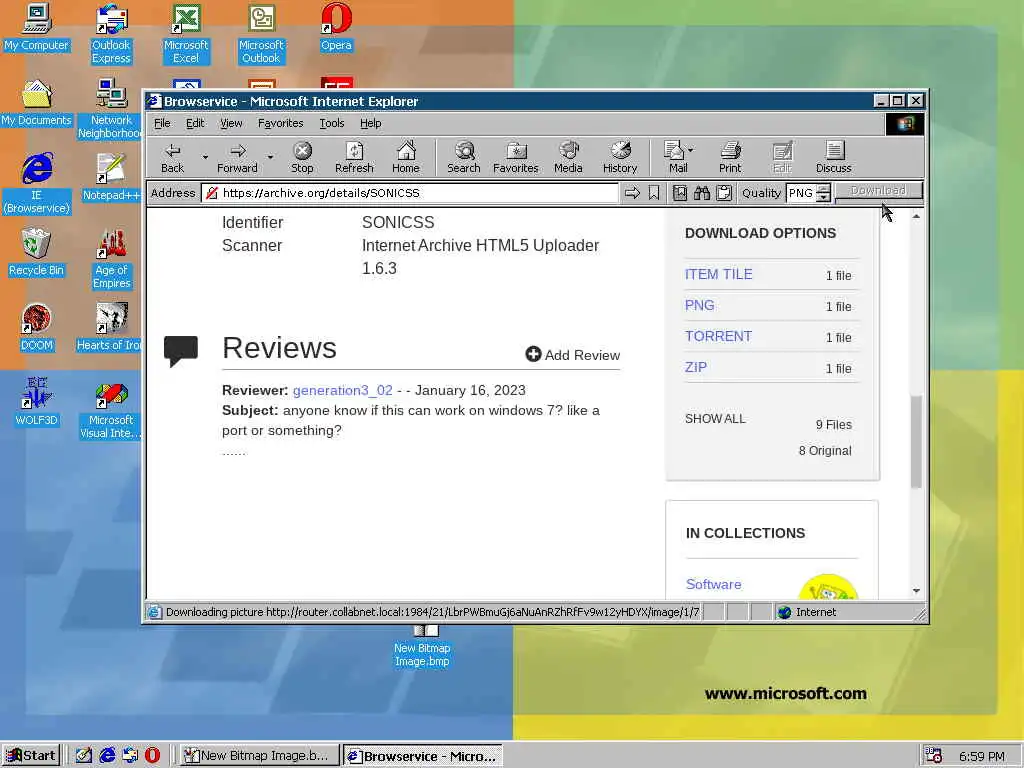Screen dimensions: 1024x768
Task: Open Microsoft Outlook desktop icon
Action: pyautogui.click(x=261, y=33)
